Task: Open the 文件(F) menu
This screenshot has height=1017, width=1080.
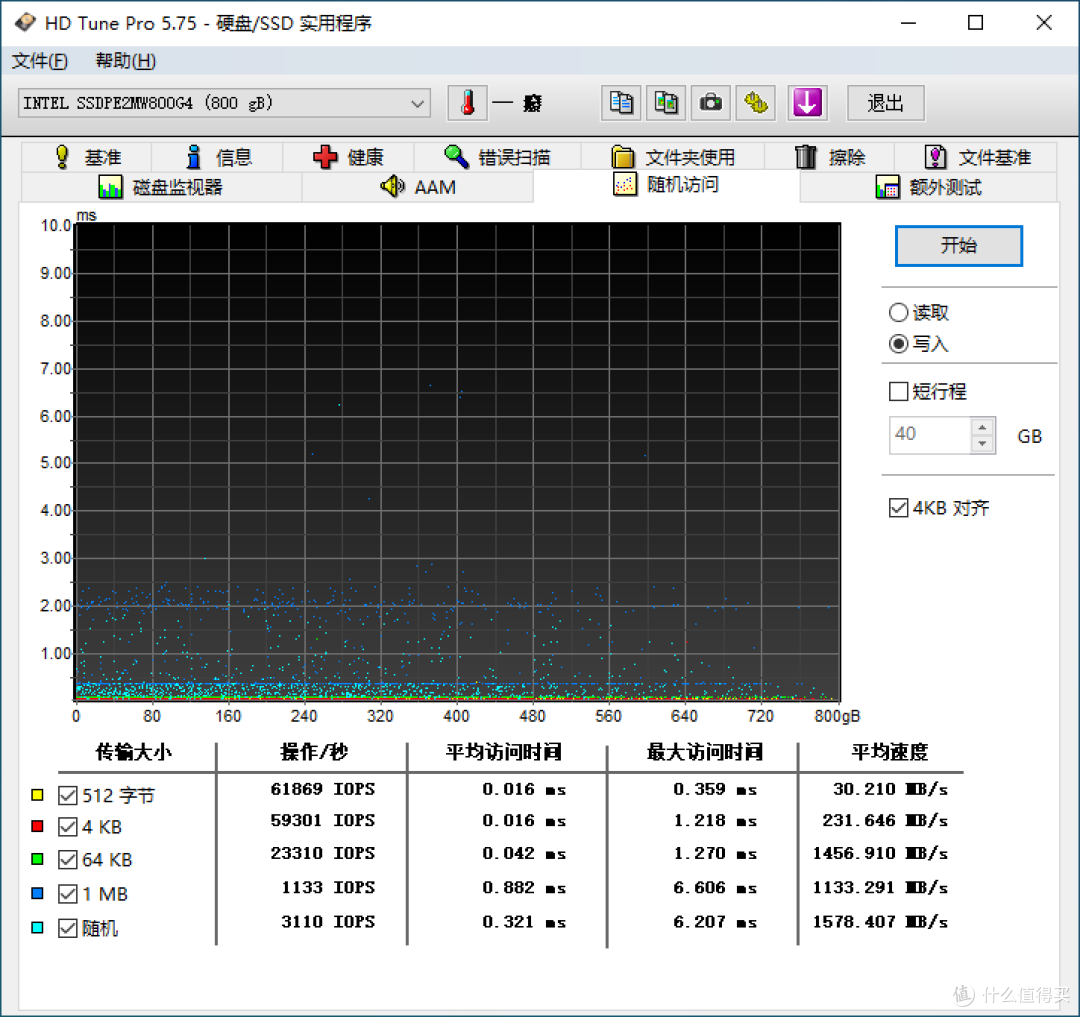Action: click(x=40, y=60)
